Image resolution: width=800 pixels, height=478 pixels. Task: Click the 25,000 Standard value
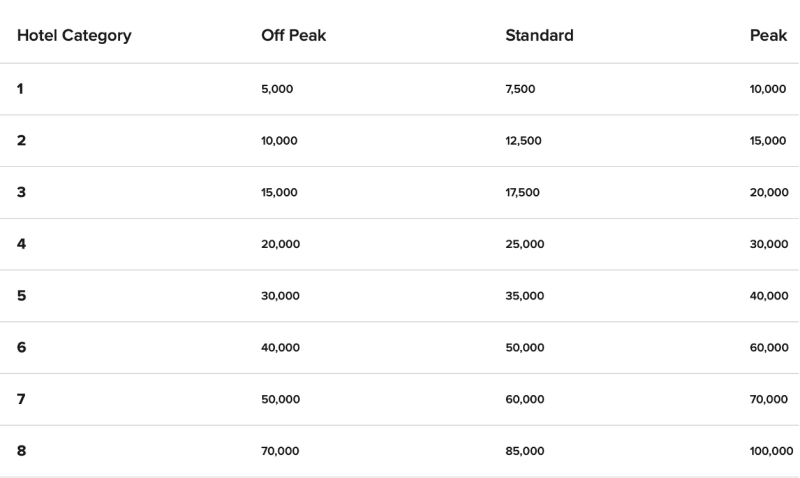coord(525,244)
